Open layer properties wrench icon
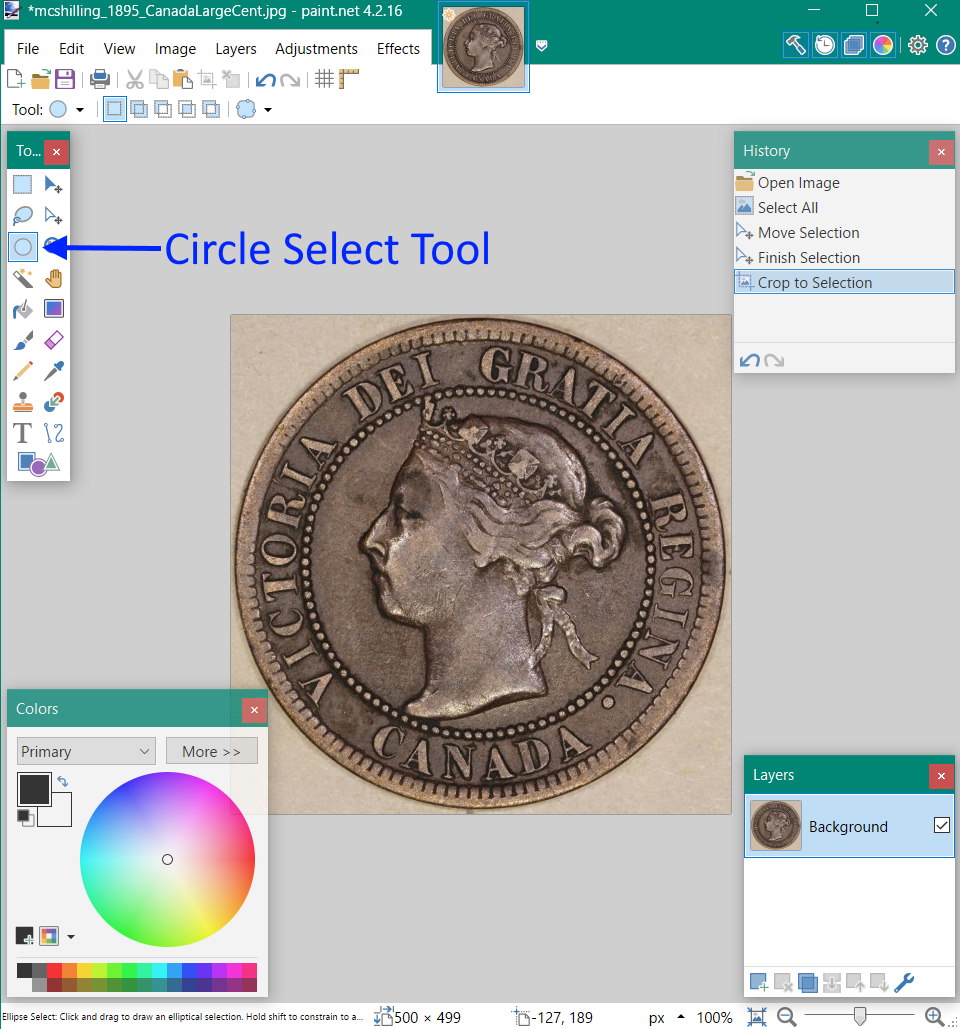960x1029 pixels. coord(904,982)
